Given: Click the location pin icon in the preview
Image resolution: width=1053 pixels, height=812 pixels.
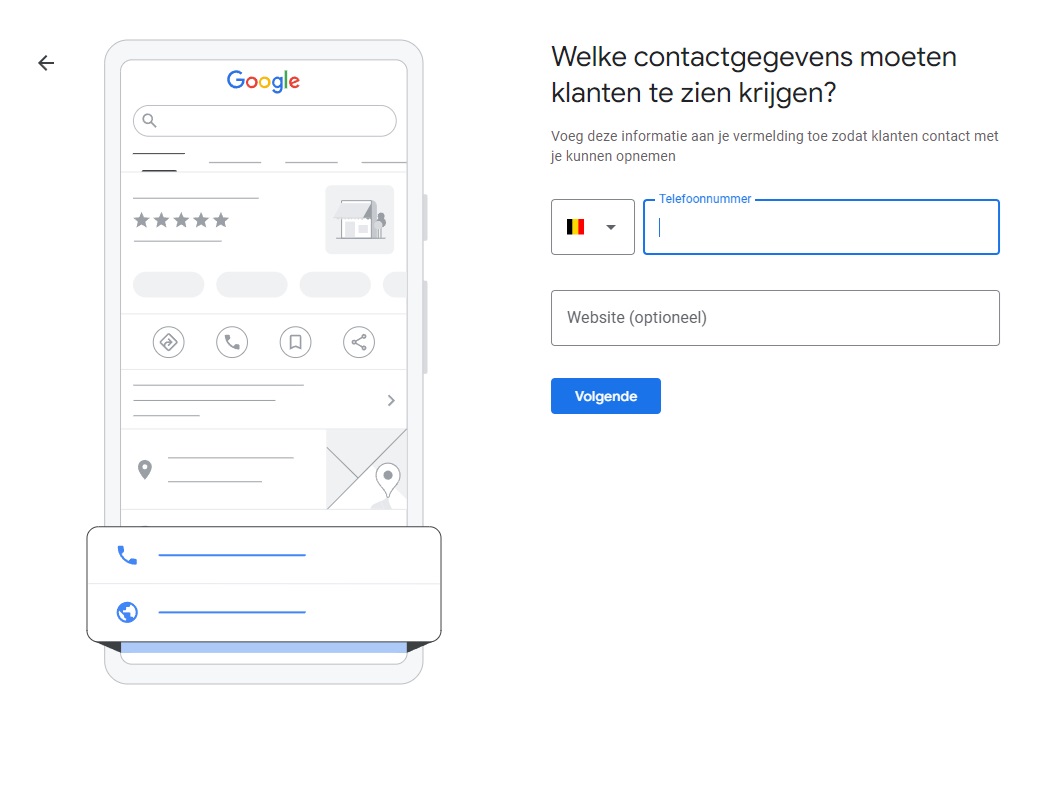Looking at the screenshot, I should point(145,468).
